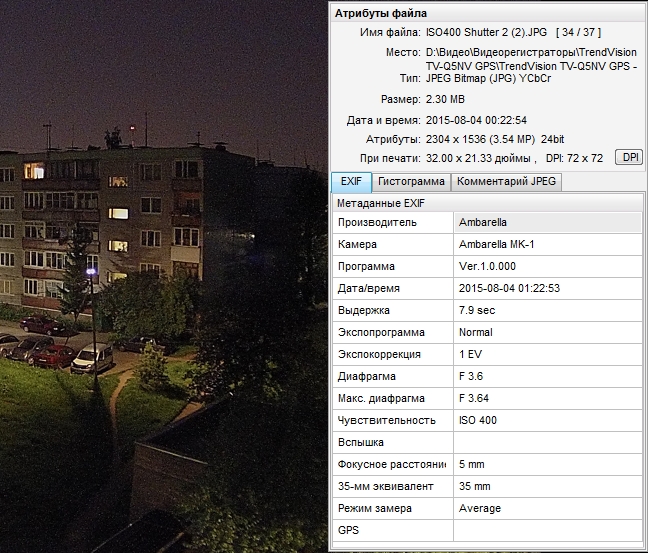Select the 35 mm equivalent value
Image resolution: width=648 pixels, height=553 pixels.
(474, 486)
